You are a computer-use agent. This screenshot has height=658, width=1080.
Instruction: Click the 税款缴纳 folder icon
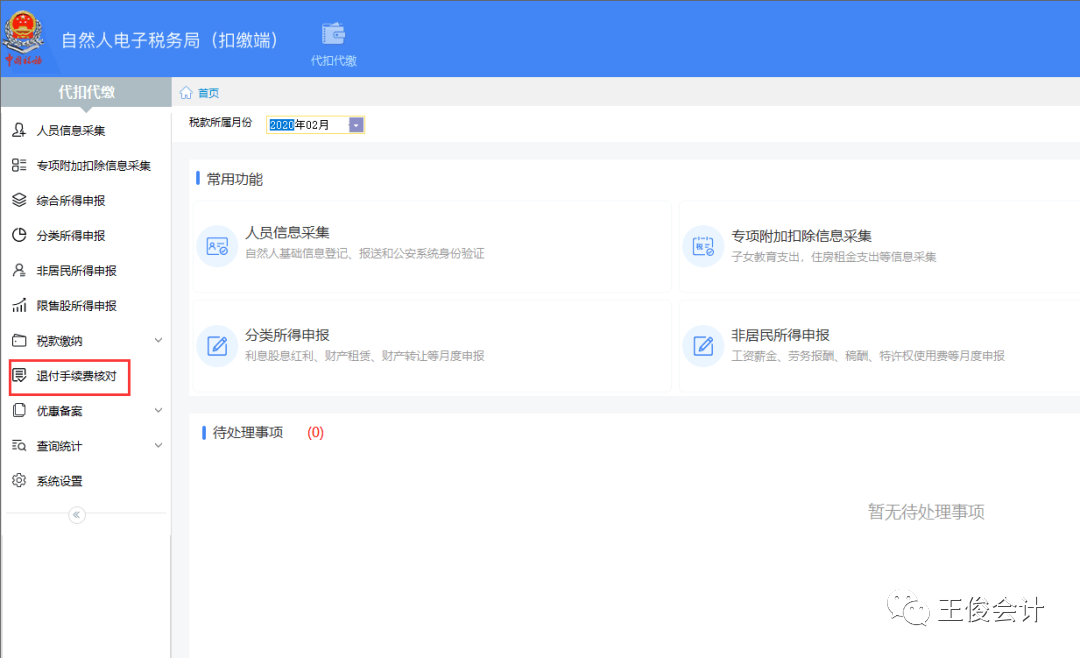(19, 340)
